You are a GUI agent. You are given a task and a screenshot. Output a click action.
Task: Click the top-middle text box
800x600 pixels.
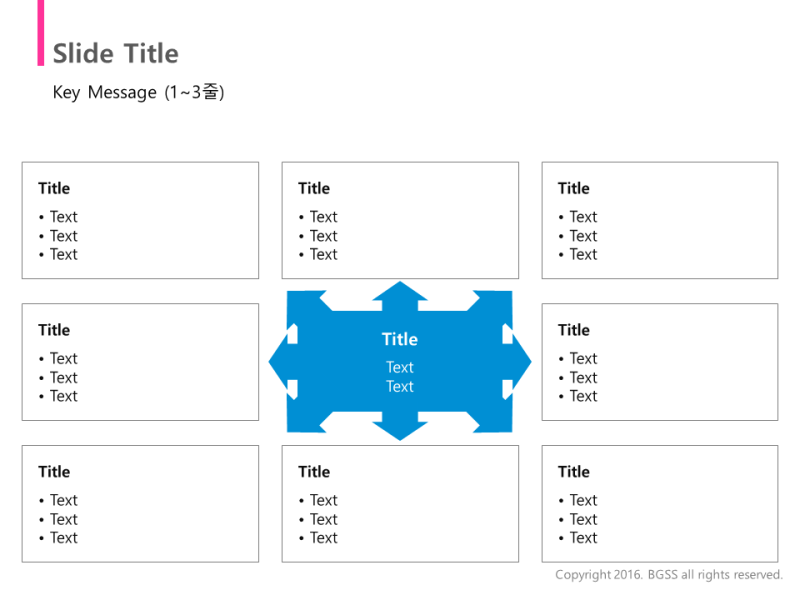pos(400,220)
